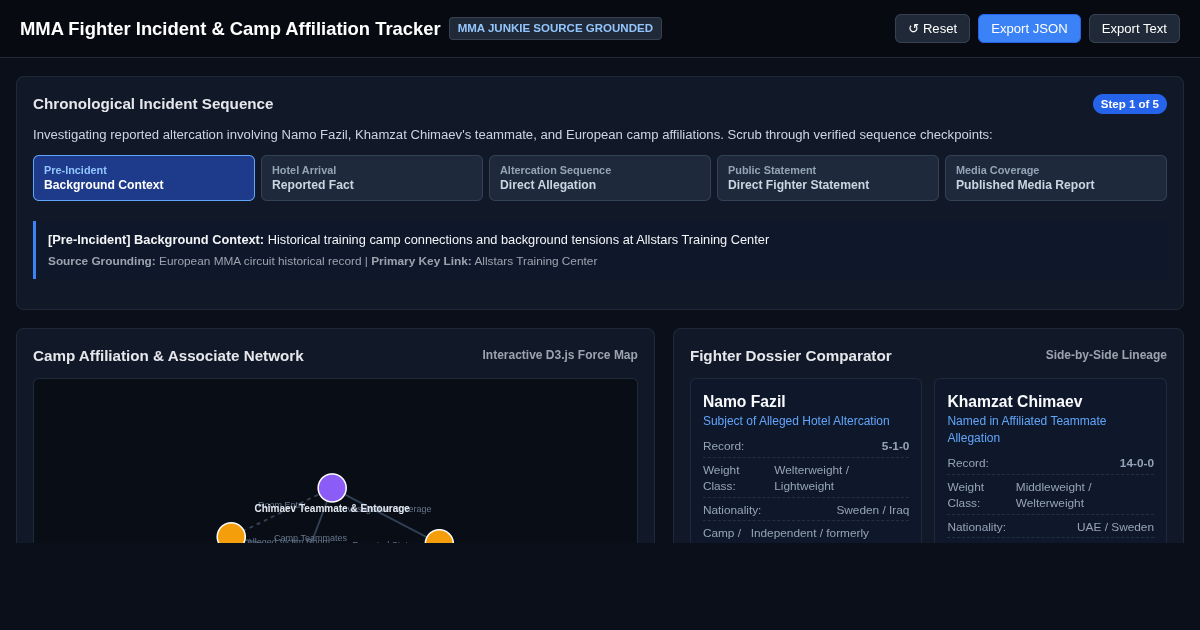This screenshot has height=630, width=1200.
Task: Click 'Subject of Alleged Hotel Altercation' subtitle
Action: 796,421
